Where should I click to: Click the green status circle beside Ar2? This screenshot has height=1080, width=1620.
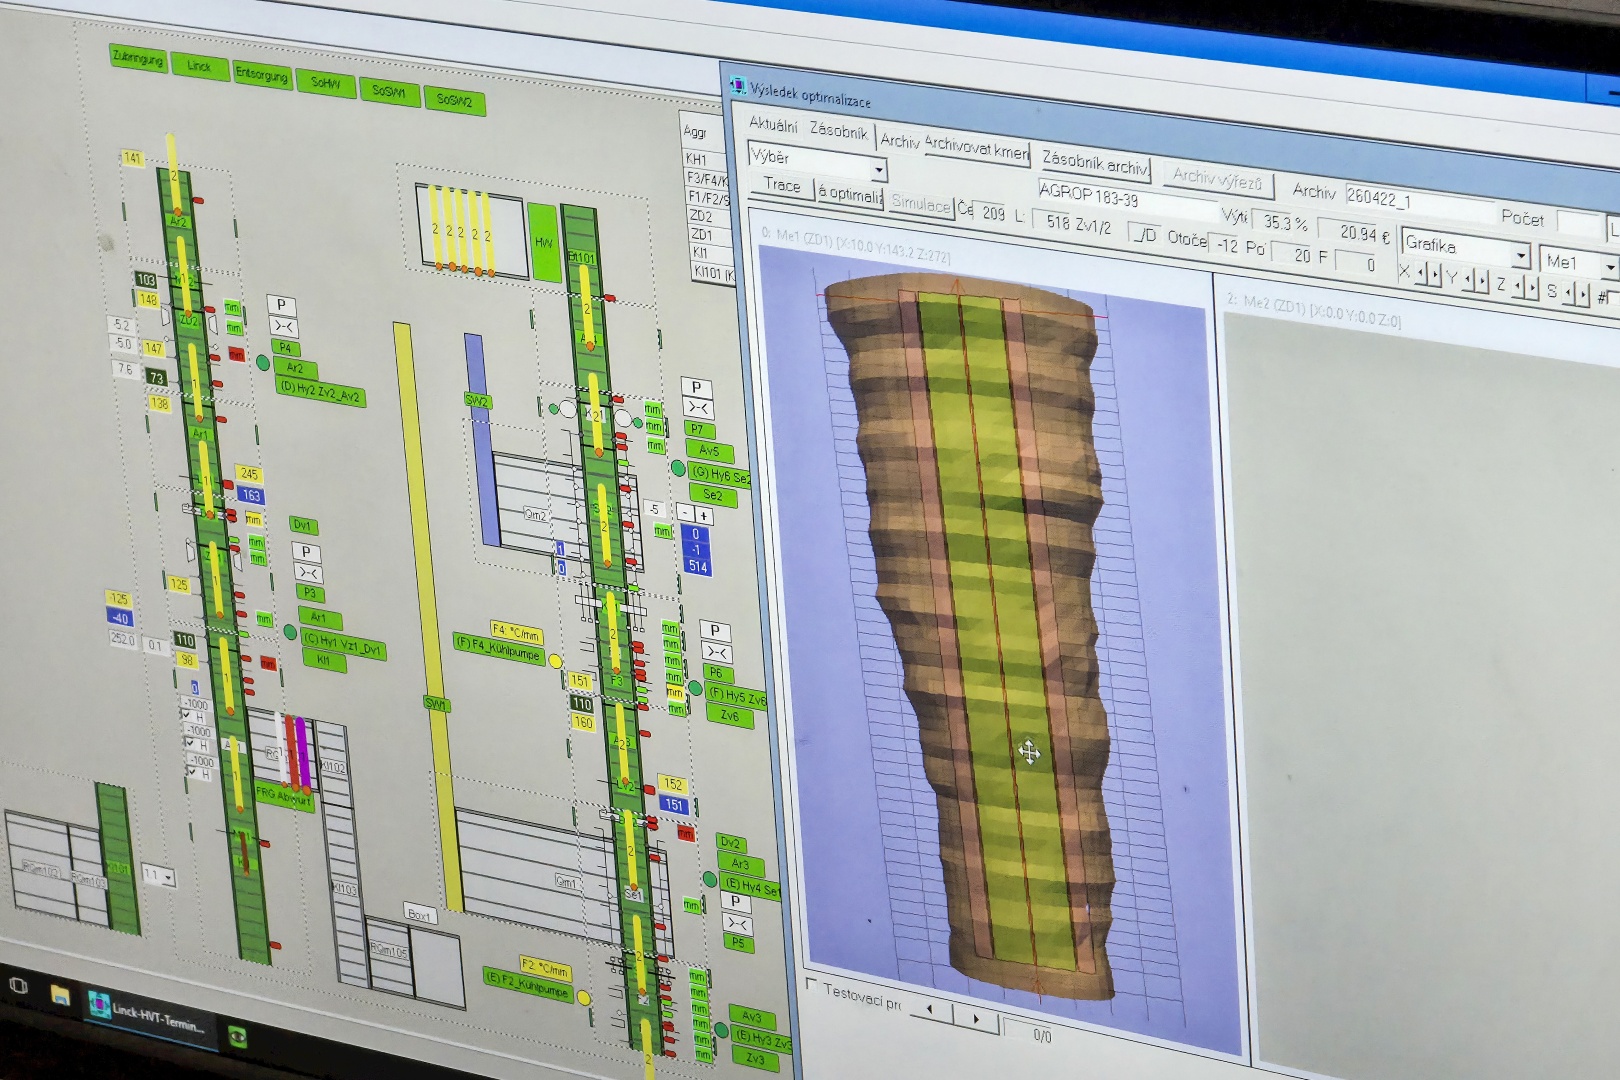pos(263,362)
